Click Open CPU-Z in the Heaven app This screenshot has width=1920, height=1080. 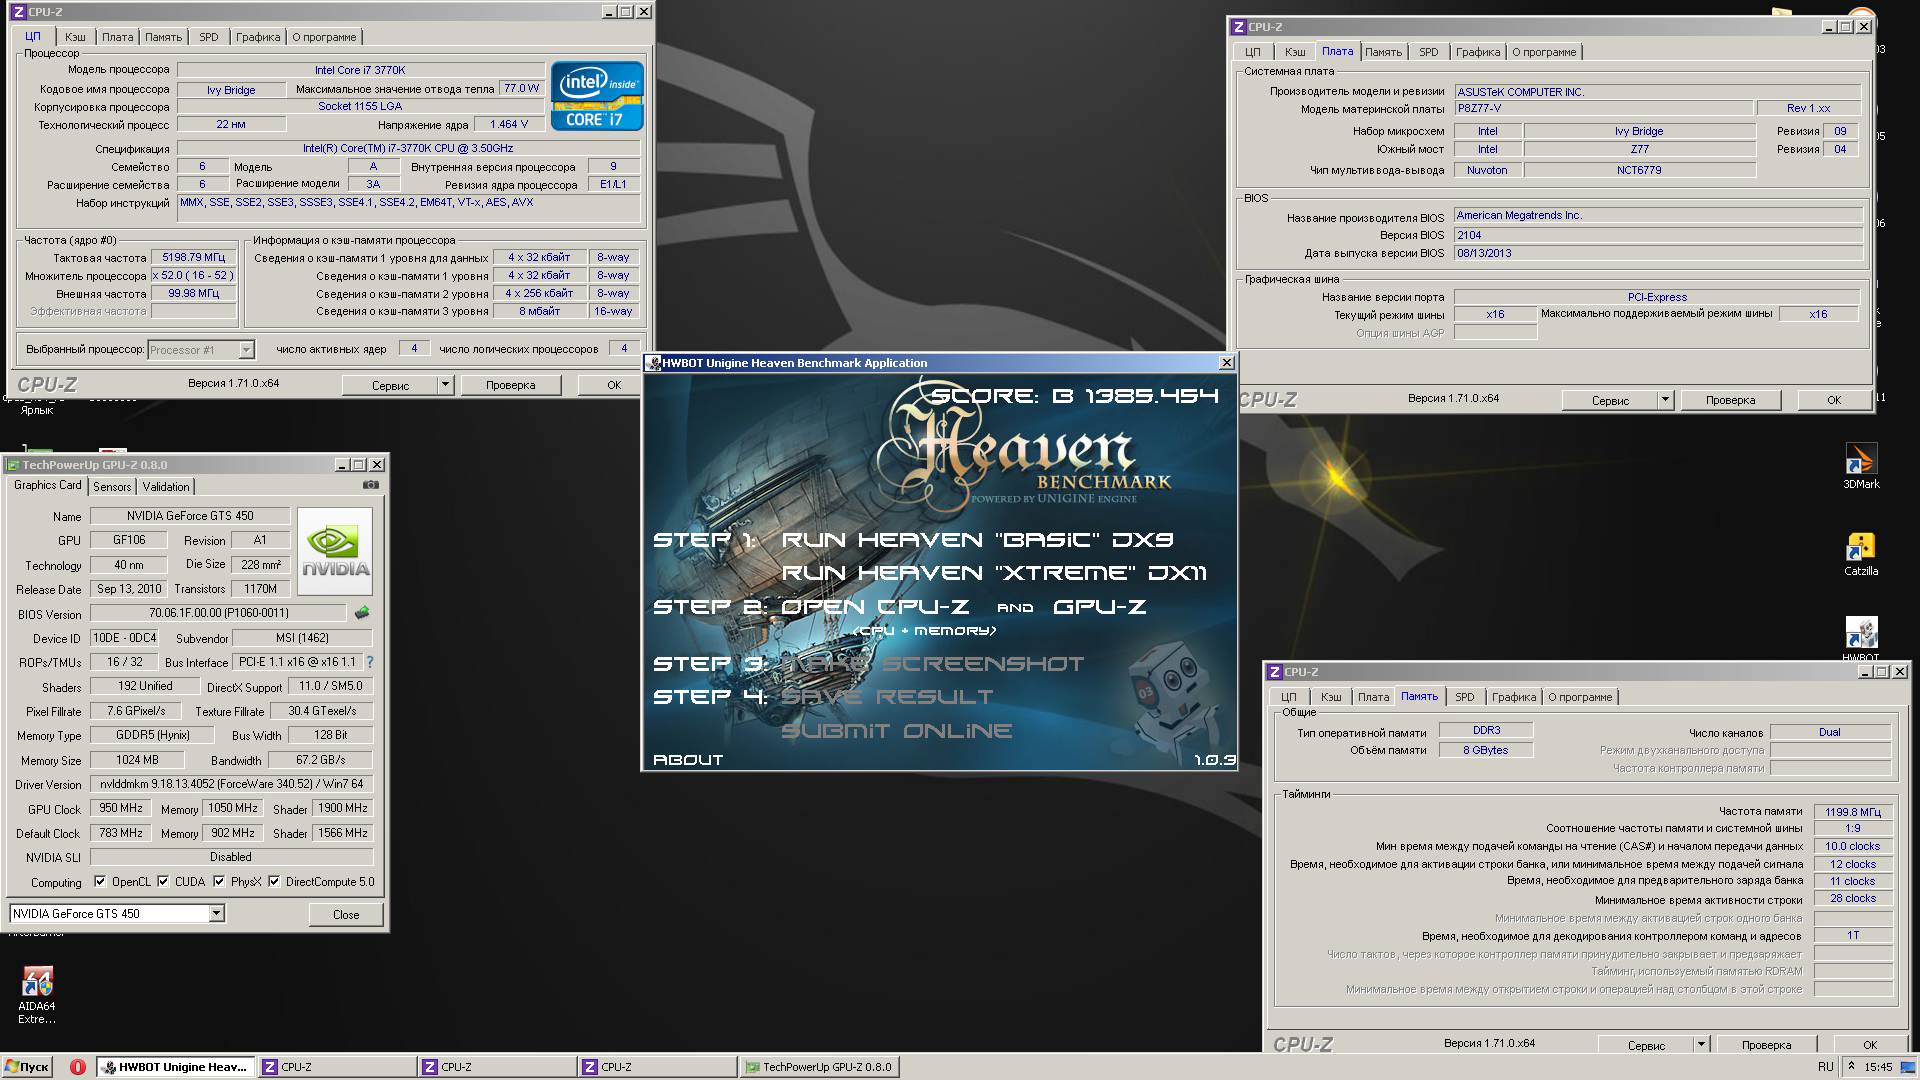[x=875, y=607]
